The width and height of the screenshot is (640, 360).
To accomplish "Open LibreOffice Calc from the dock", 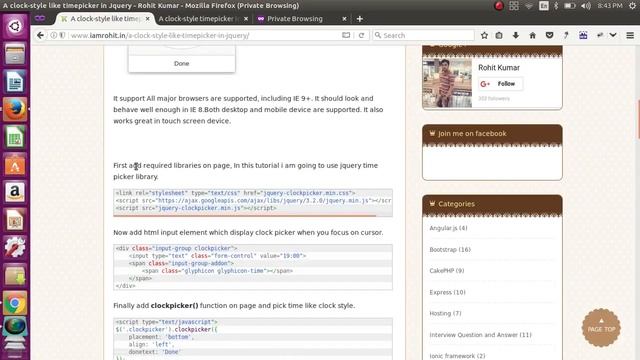I will pos(15,137).
